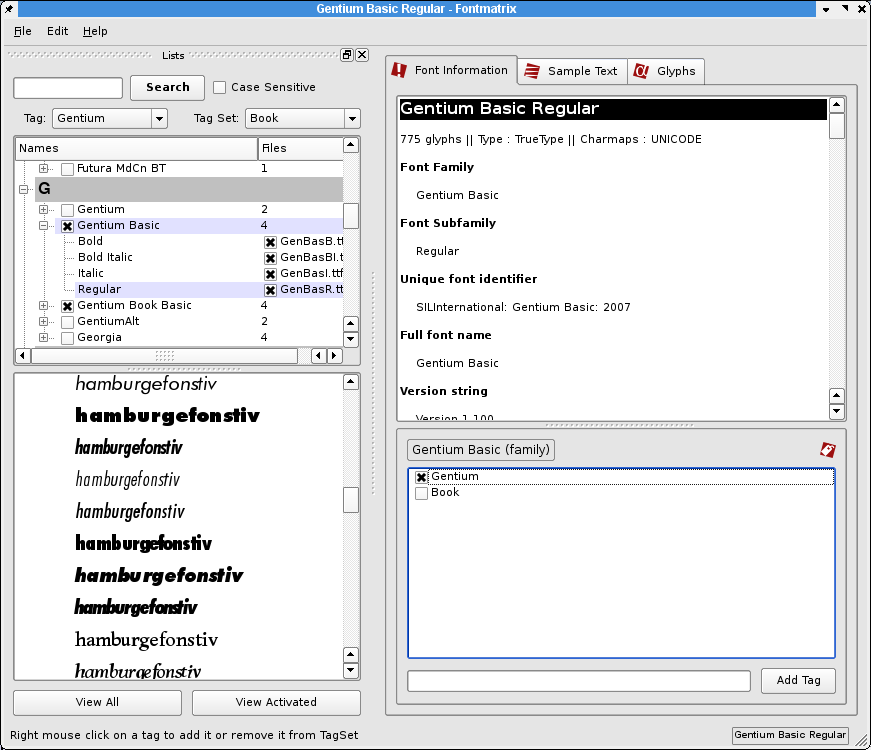Open the Tag Set dropdown showing Book
This screenshot has width=871, height=750.
(352, 118)
